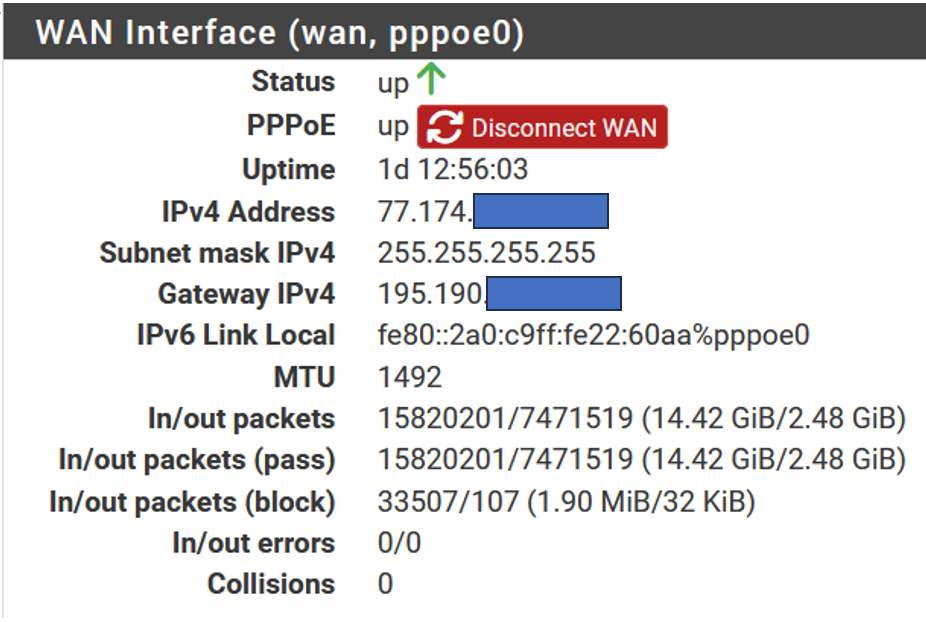Image resolution: width=926 pixels, height=622 pixels.
Task: Click the Collisions value 0
Action: [x=385, y=584]
